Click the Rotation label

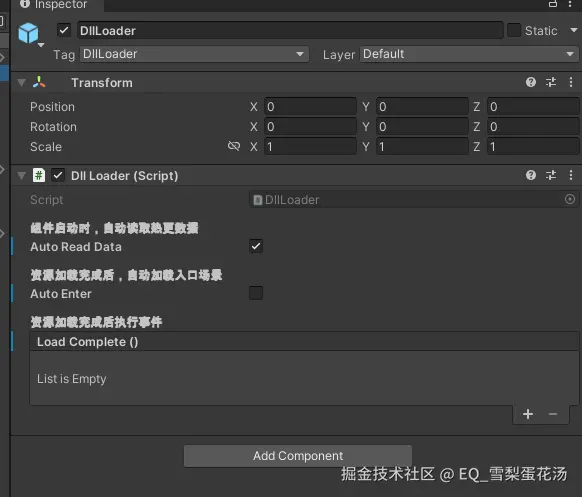[53, 127]
